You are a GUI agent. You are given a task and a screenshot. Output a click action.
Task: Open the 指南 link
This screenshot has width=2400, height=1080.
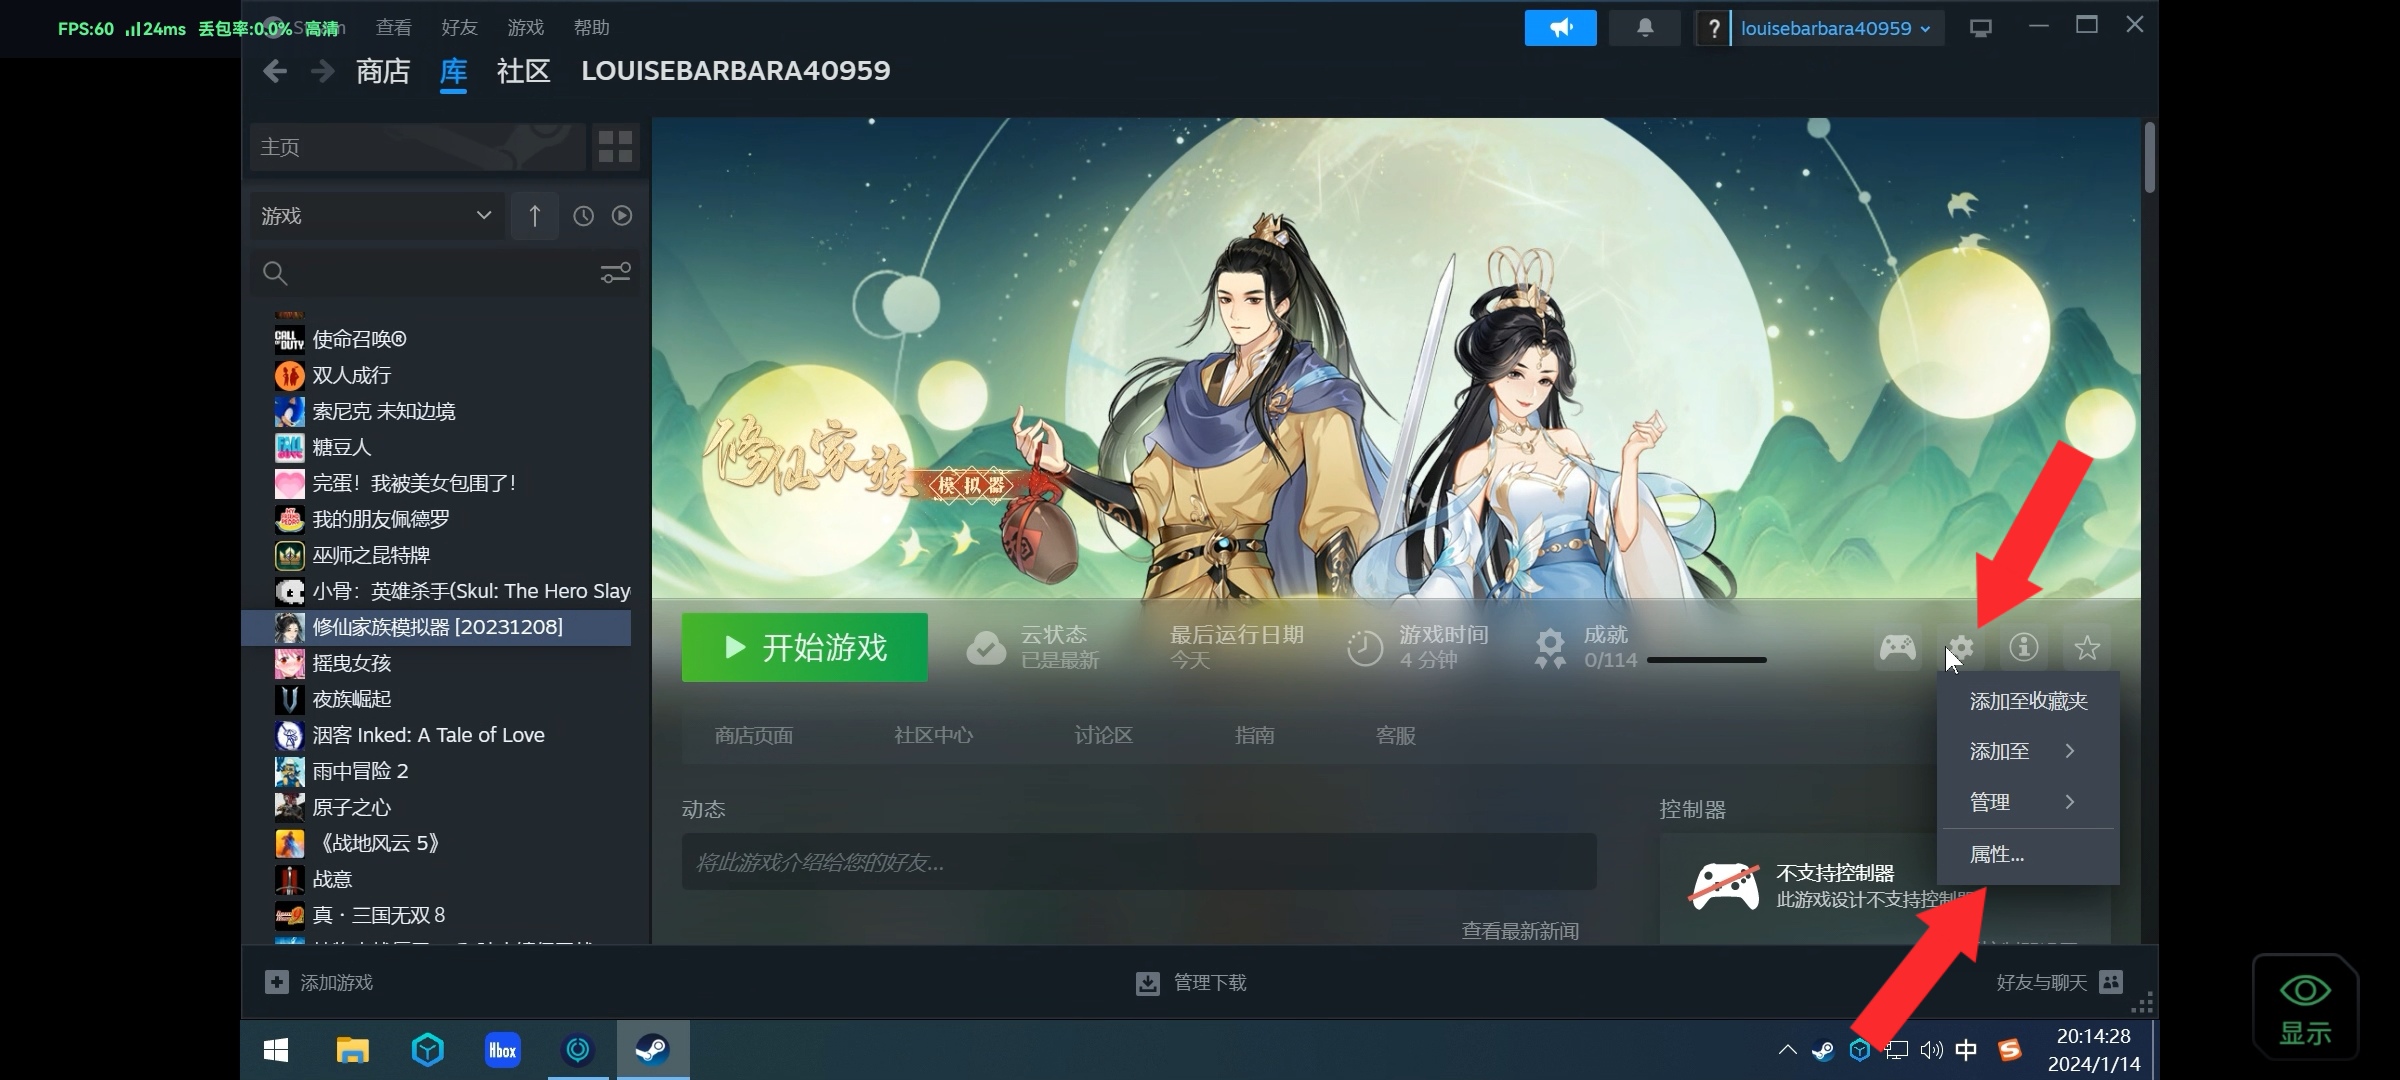(x=1254, y=736)
